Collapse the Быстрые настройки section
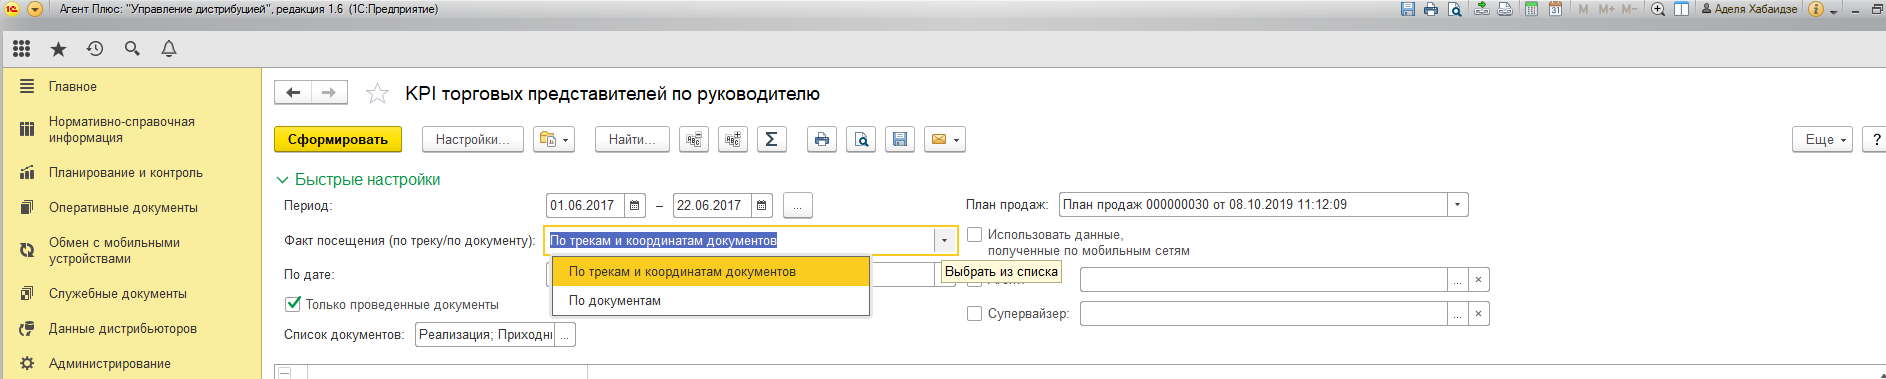The image size is (1886, 379). click(x=358, y=179)
